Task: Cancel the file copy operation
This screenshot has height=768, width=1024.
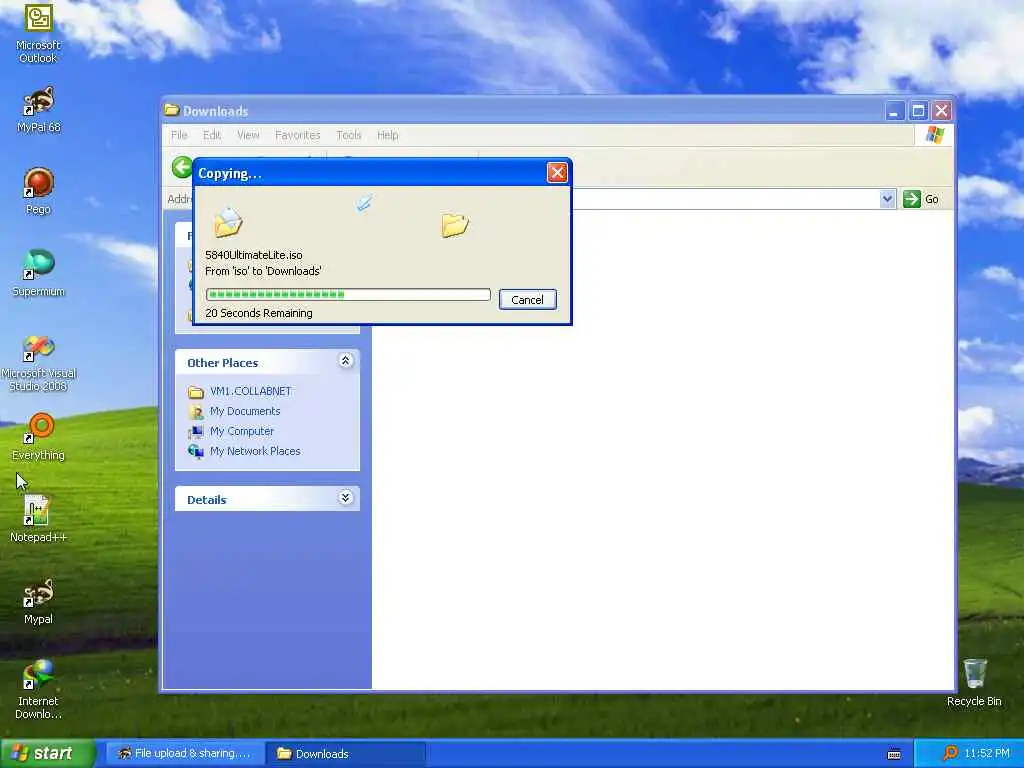Action: click(527, 300)
